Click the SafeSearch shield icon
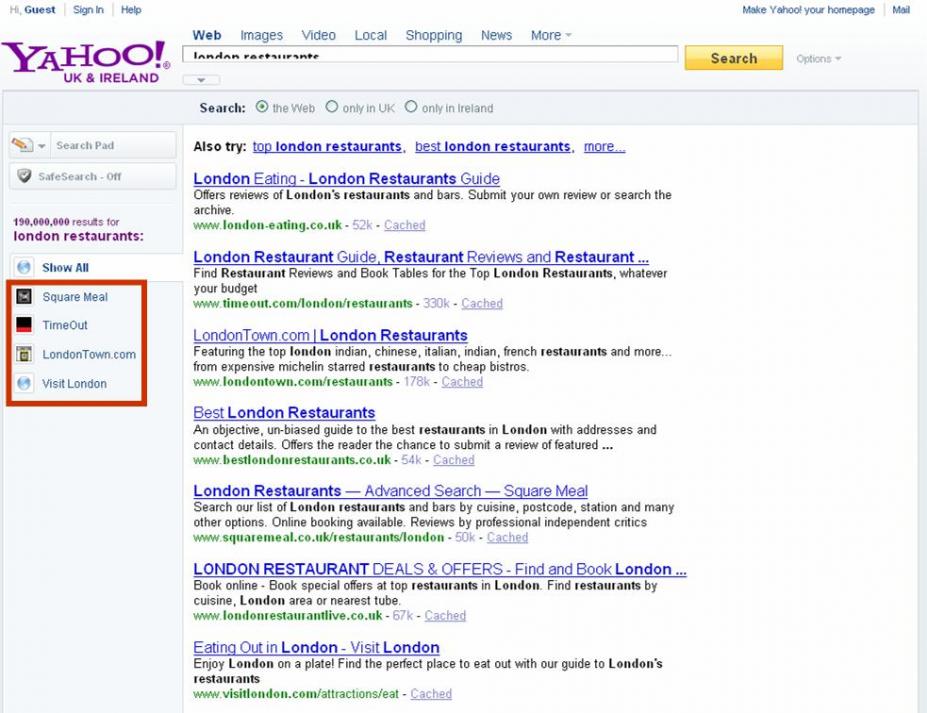 pyautogui.click(x=24, y=176)
